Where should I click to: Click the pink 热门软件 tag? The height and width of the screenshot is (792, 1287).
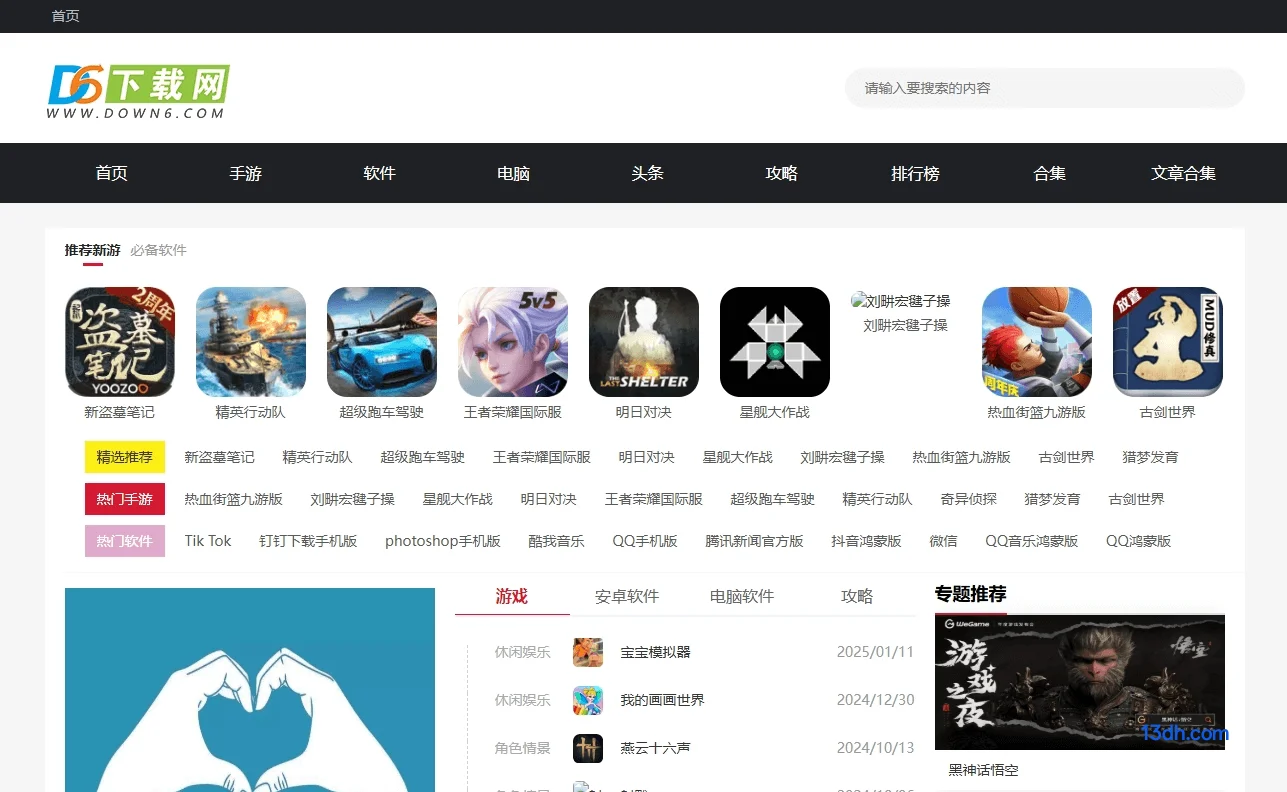point(125,541)
